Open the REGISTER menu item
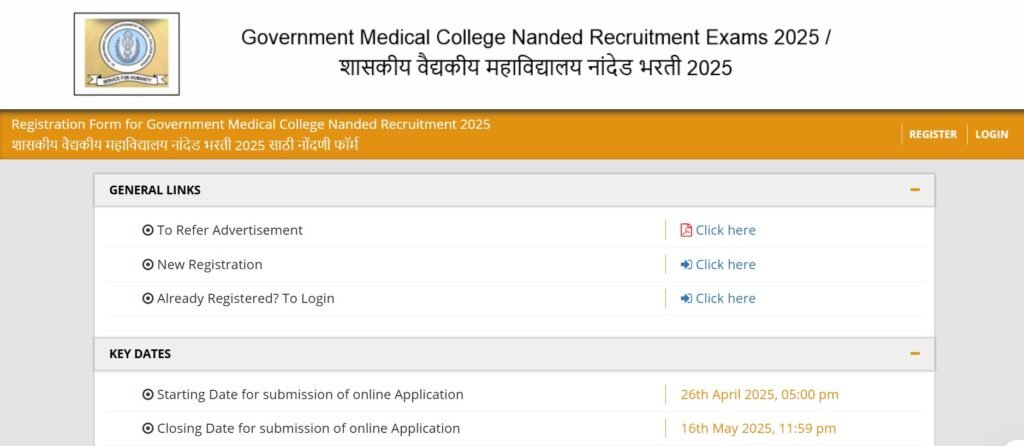The image size is (1024, 446). tap(932, 134)
